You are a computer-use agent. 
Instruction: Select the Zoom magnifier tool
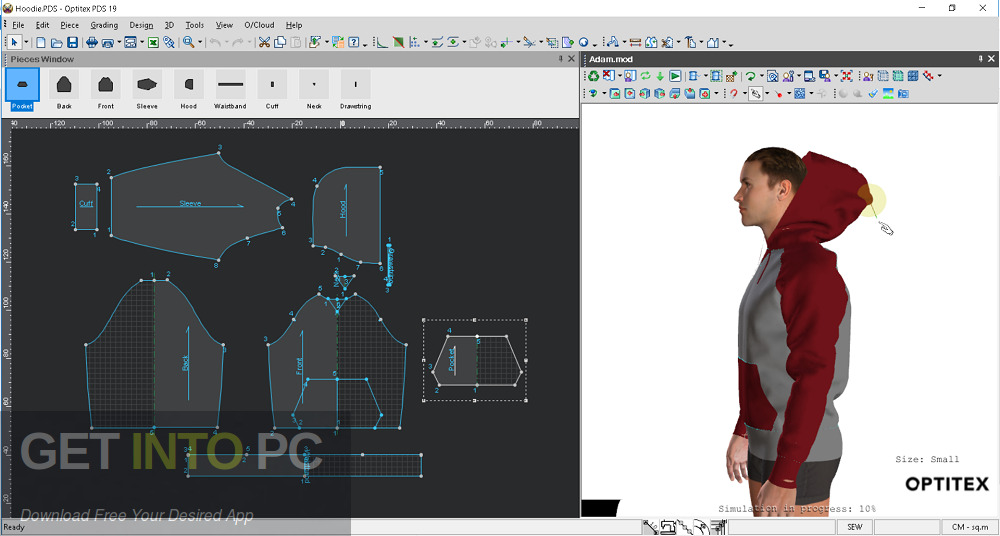[189, 43]
